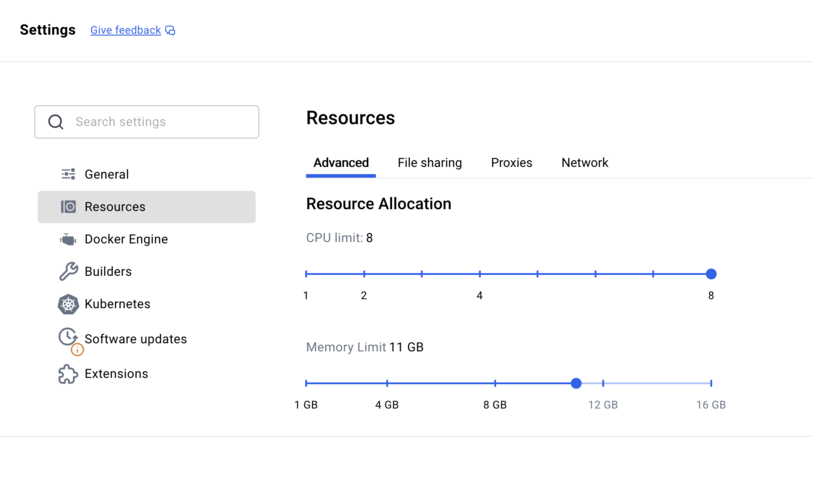This screenshot has width=813, height=485.
Task: Switch to the Advanced tab
Action: pyautogui.click(x=341, y=163)
